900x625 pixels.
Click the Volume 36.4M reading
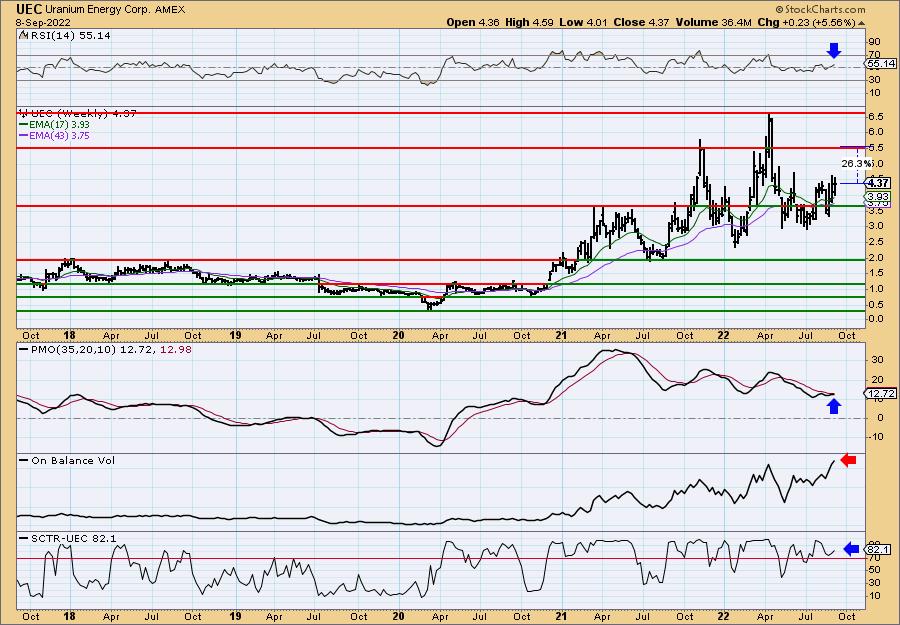pyautogui.click(x=714, y=22)
